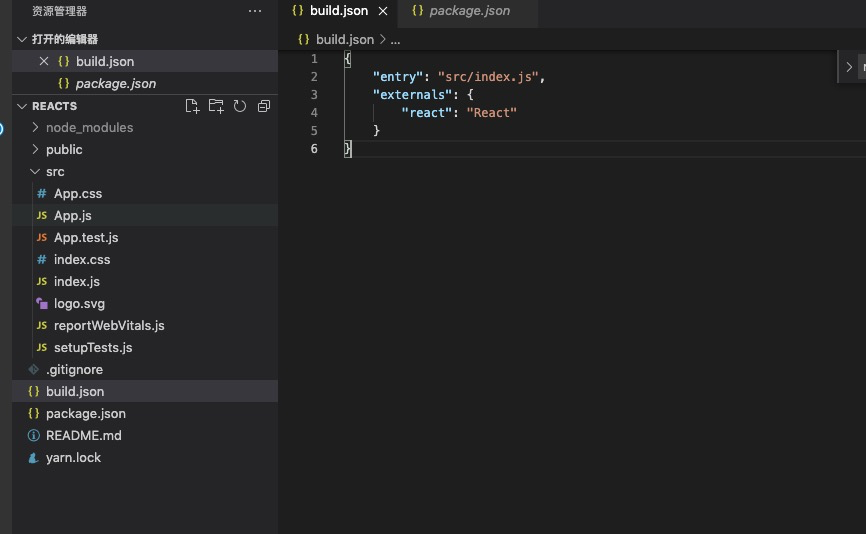Click the info icon beside README.md
The width and height of the screenshot is (866, 534).
point(34,435)
